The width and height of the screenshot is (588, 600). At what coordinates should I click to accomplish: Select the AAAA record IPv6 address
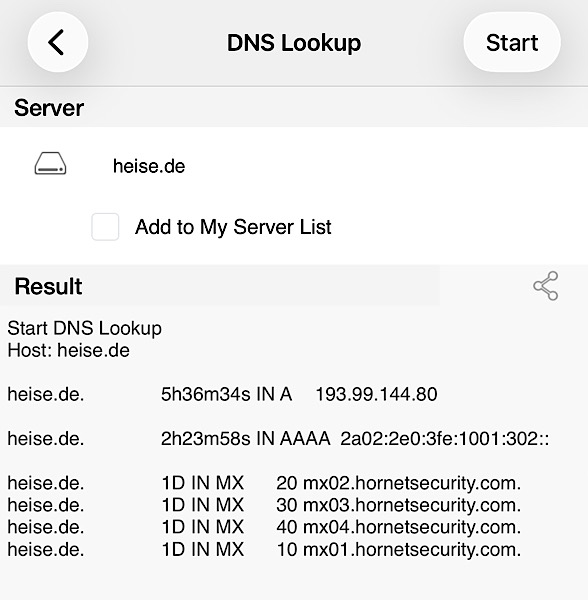click(x=445, y=439)
